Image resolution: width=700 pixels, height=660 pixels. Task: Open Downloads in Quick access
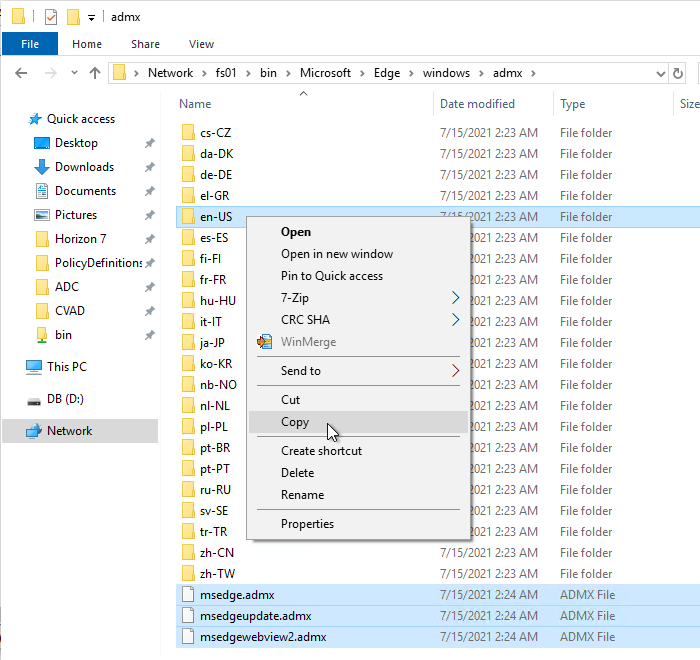[84, 167]
